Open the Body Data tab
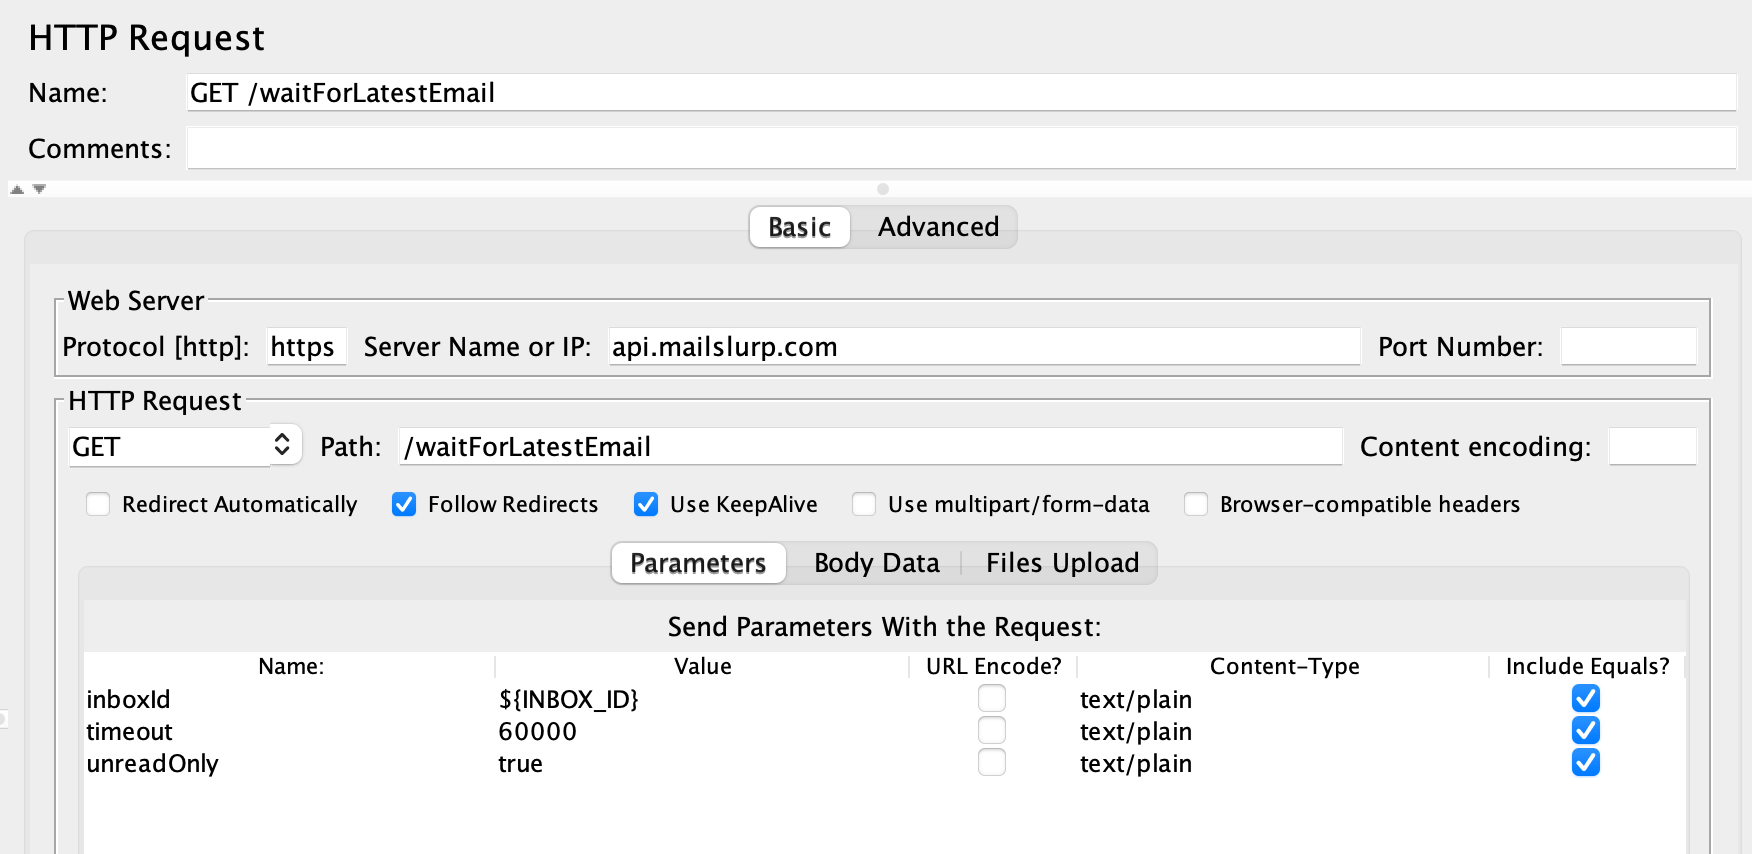Screen dimensions: 1752x854 877,563
